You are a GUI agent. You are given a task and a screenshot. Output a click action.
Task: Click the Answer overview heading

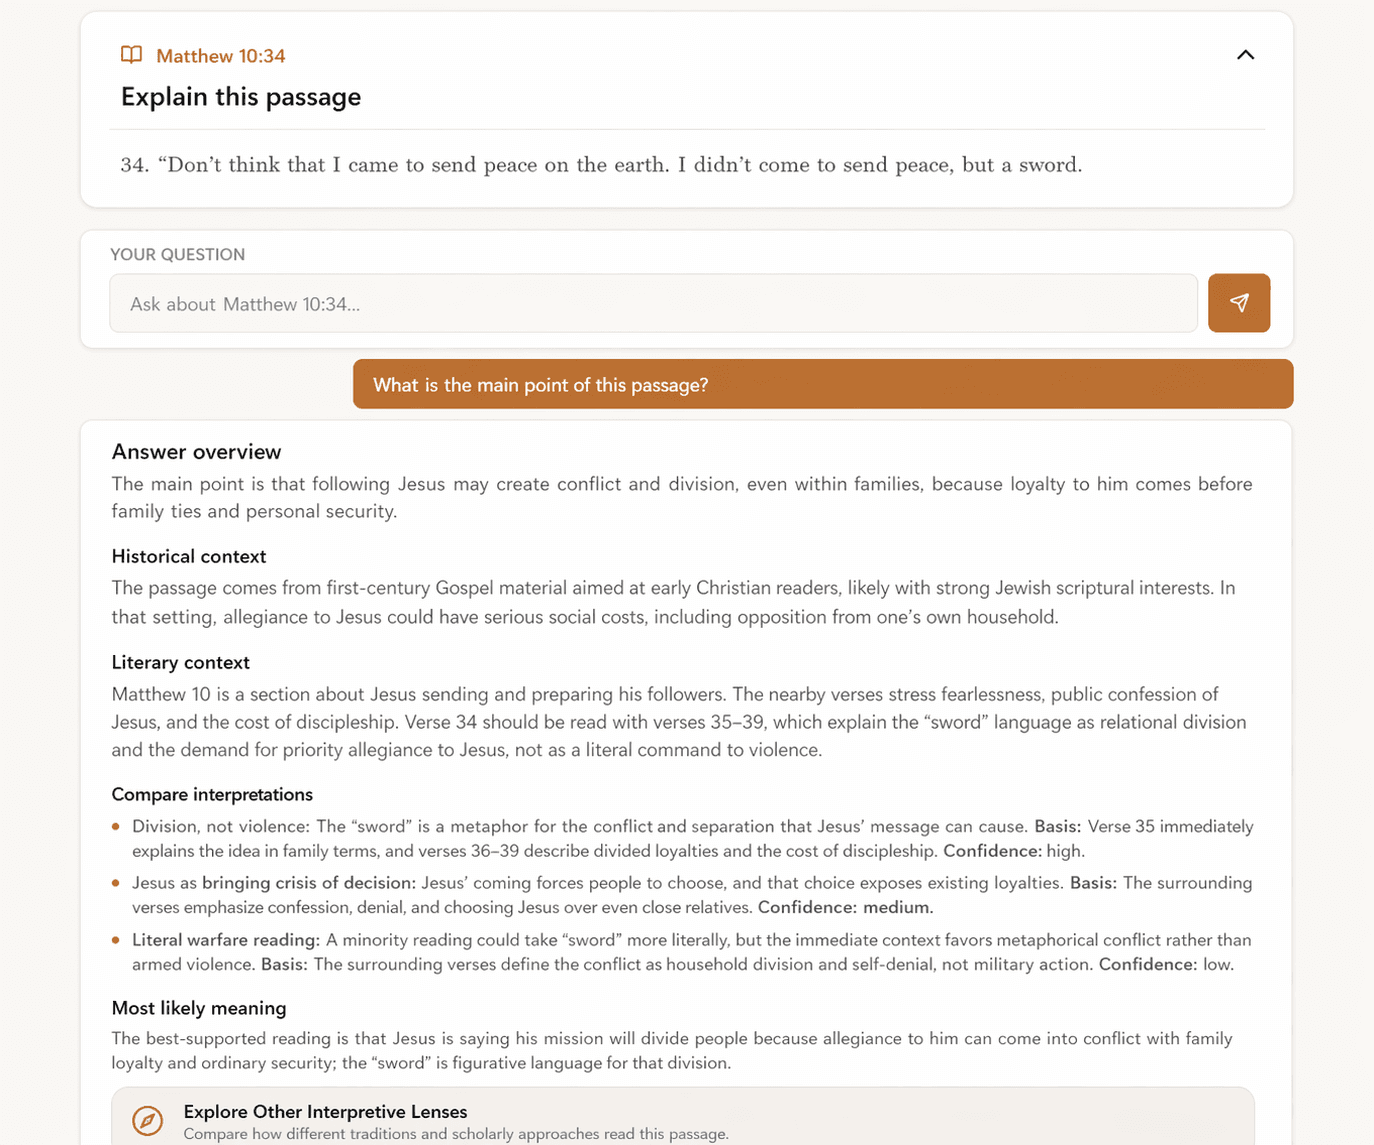[x=196, y=452]
